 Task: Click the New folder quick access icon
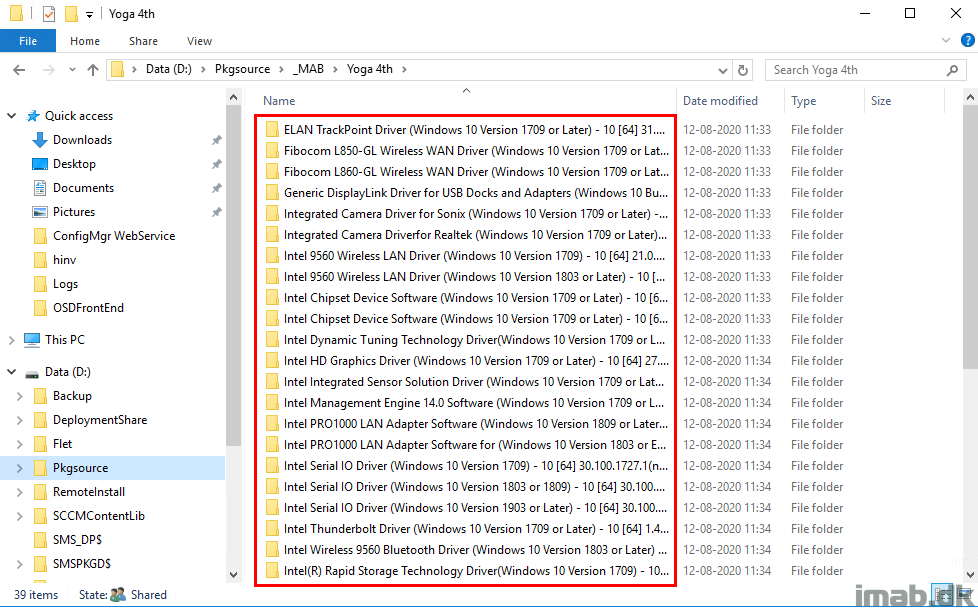click(x=71, y=14)
